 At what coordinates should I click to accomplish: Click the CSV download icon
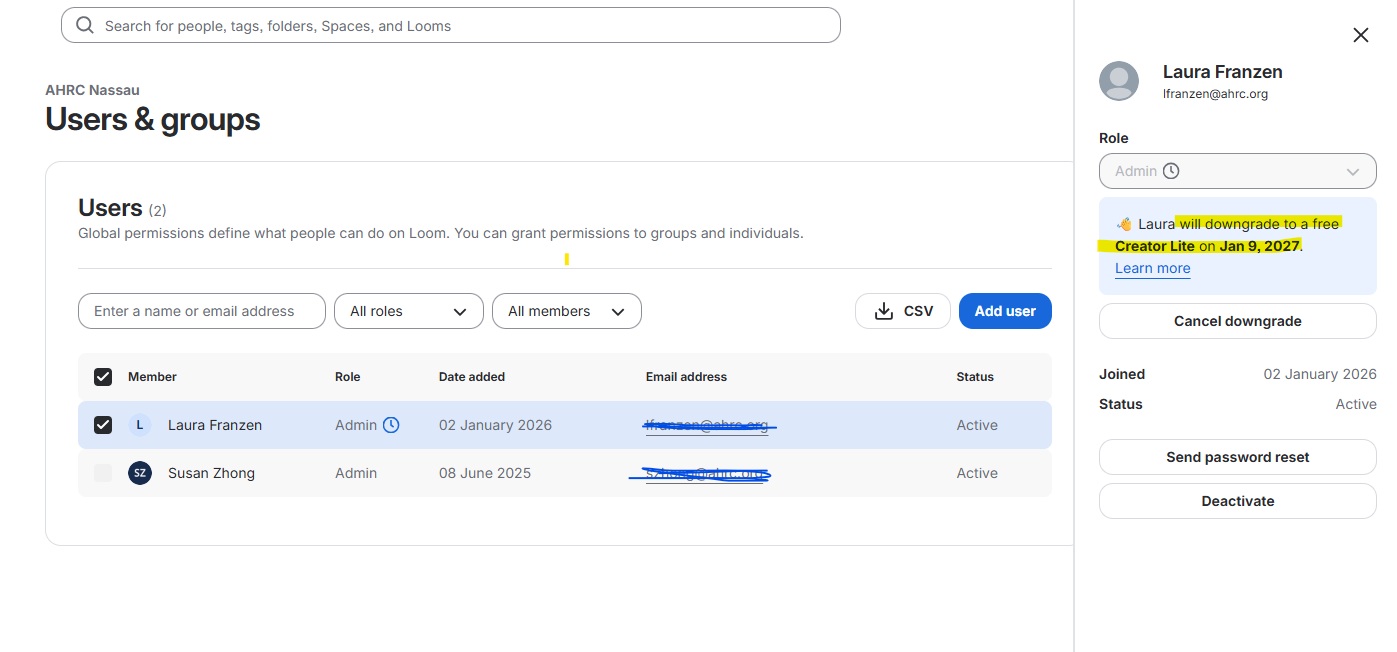(x=883, y=311)
